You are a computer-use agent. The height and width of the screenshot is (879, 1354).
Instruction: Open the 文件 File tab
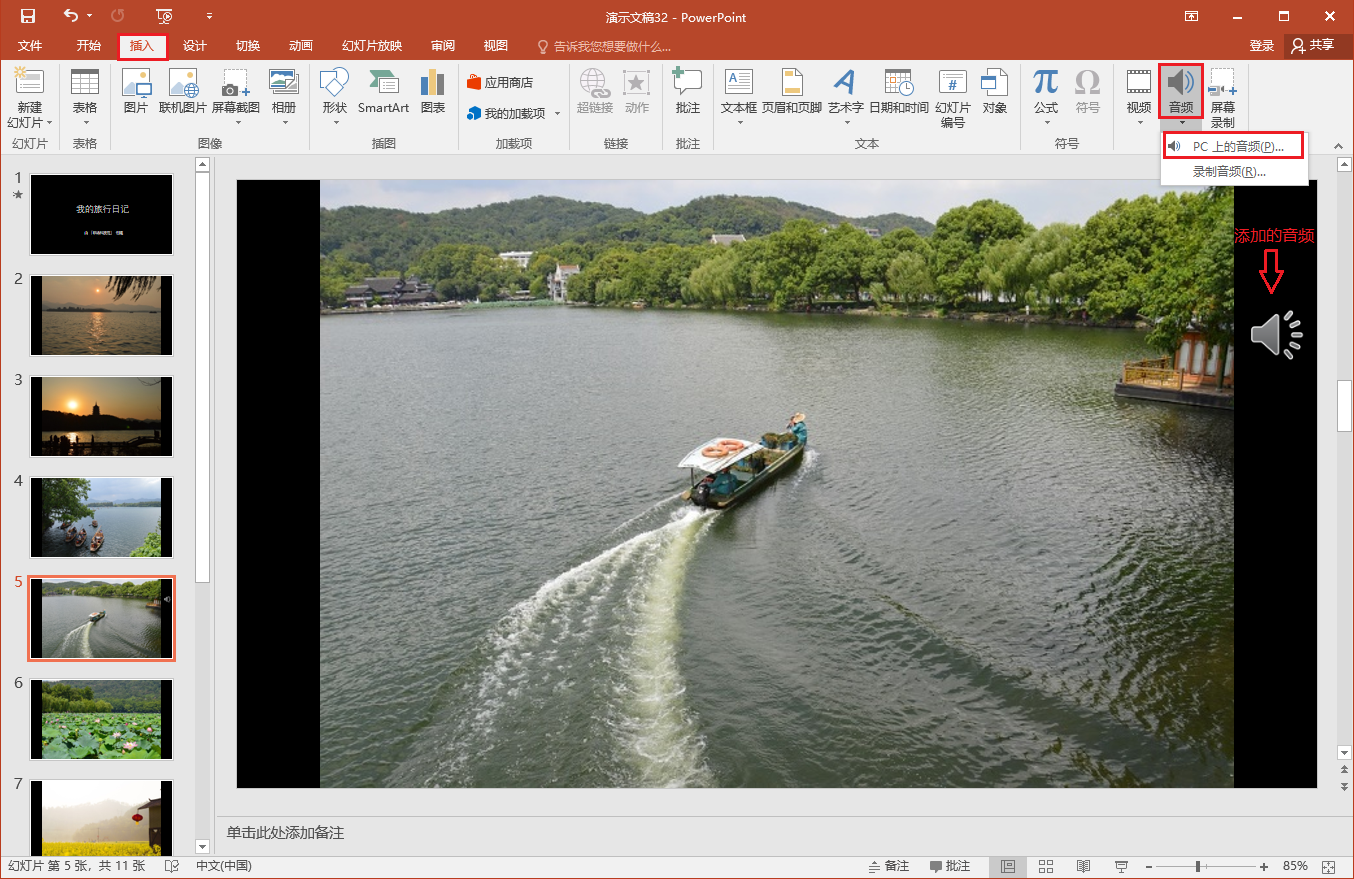pyautogui.click(x=30, y=46)
